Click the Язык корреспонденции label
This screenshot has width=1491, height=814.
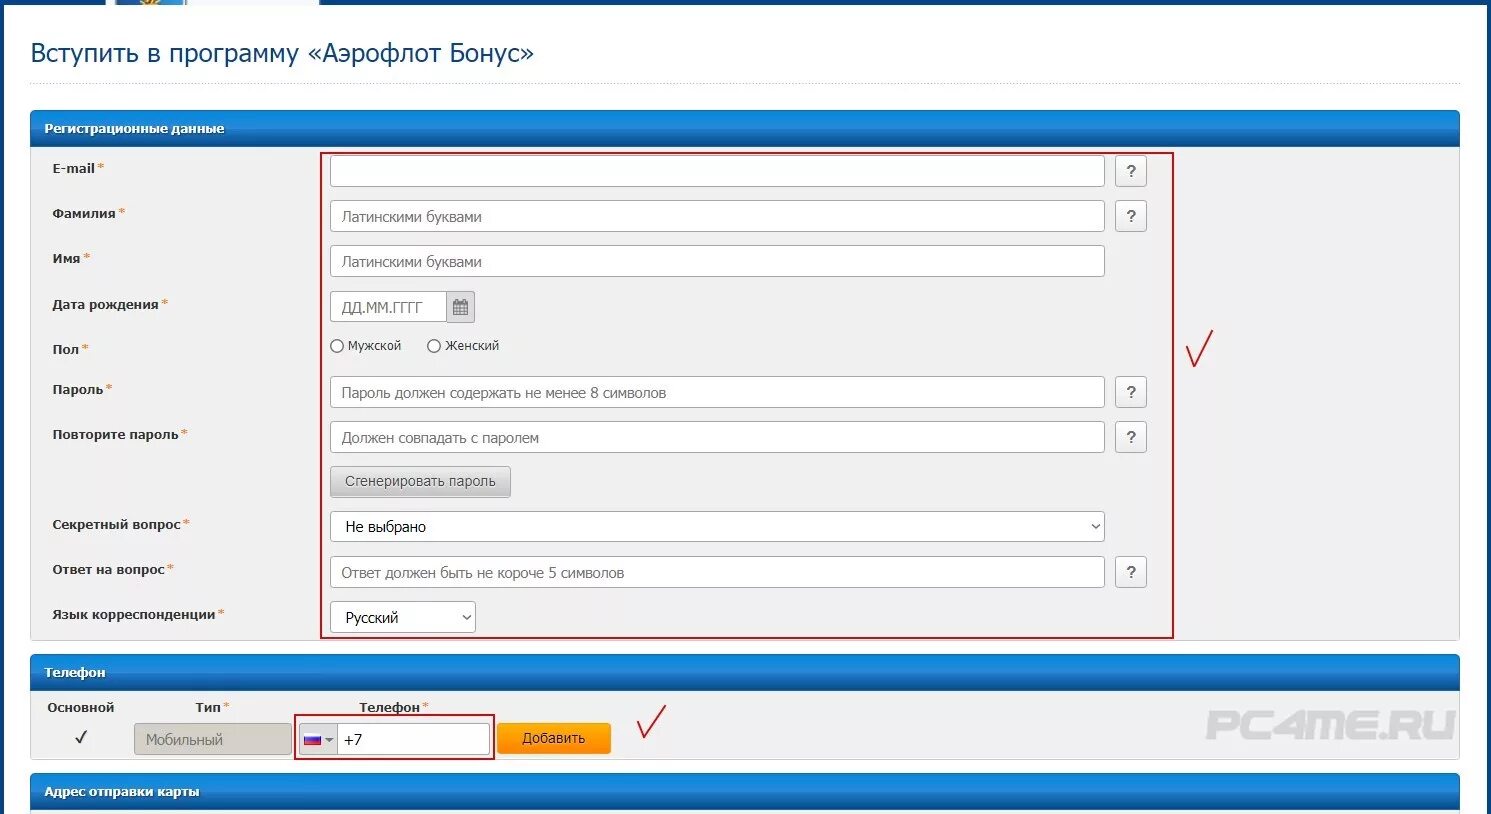(x=134, y=614)
